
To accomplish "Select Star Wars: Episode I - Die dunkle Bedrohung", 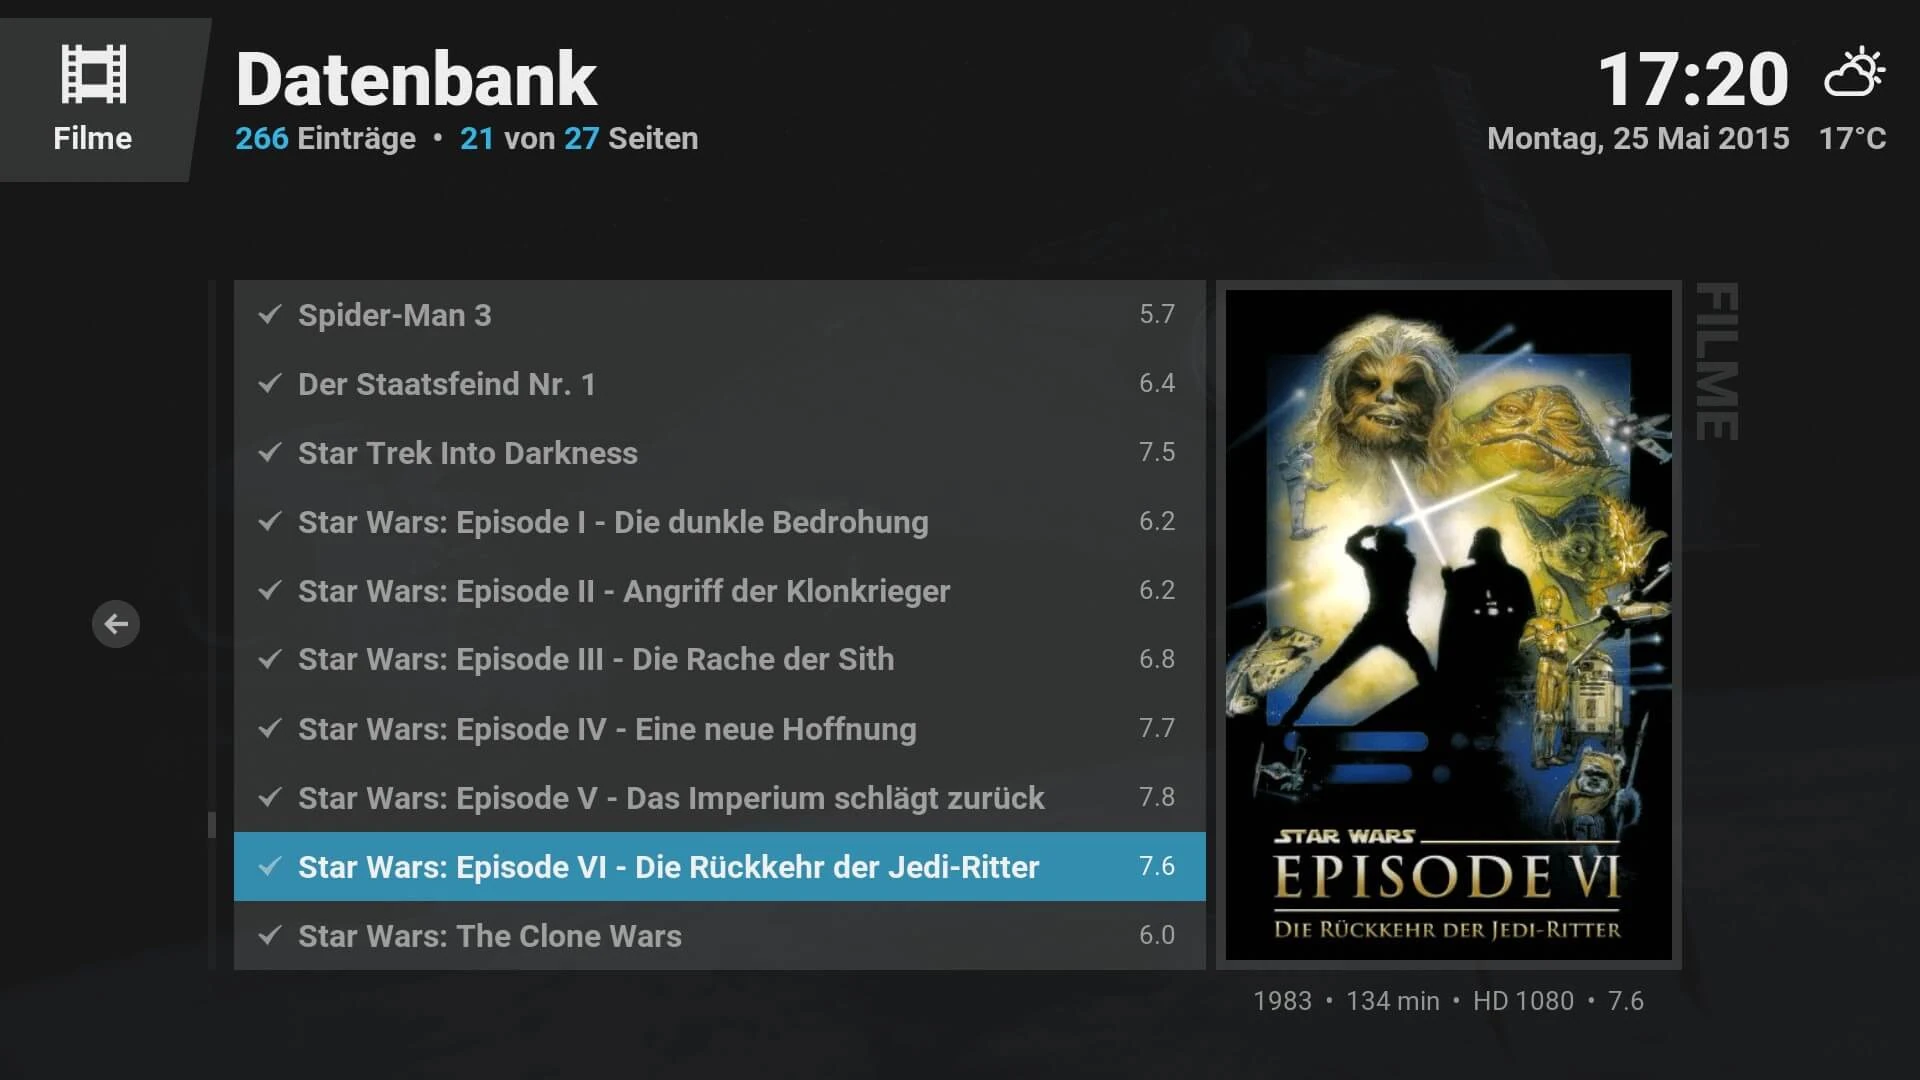I will (x=720, y=522).
